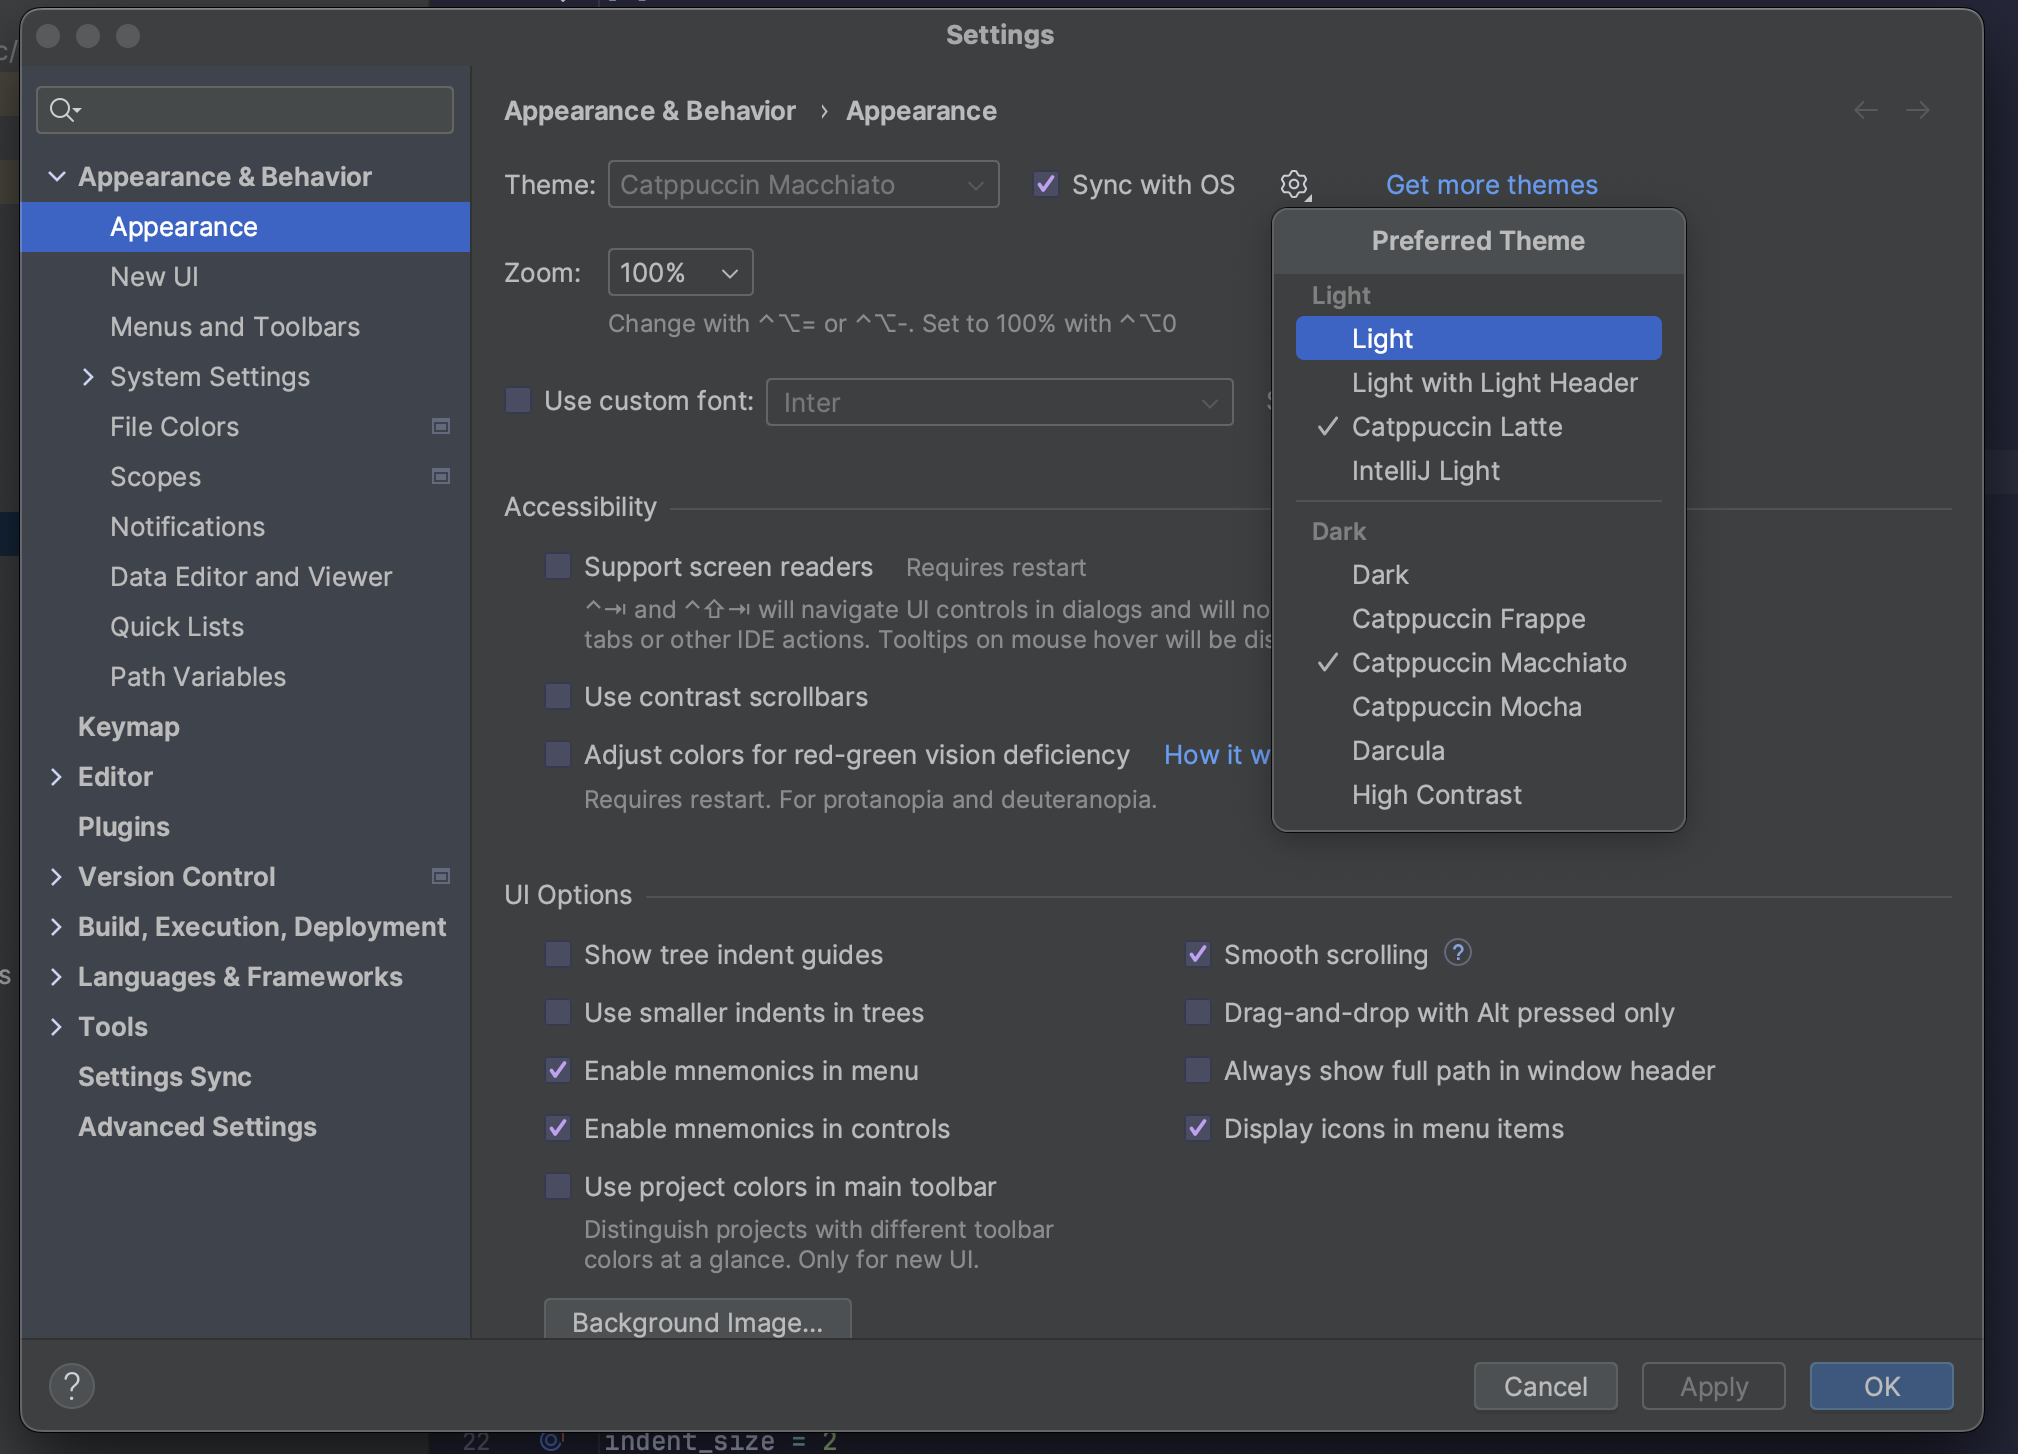
Task: Open the theme settings gear icon
Action: click(1295, 184)
